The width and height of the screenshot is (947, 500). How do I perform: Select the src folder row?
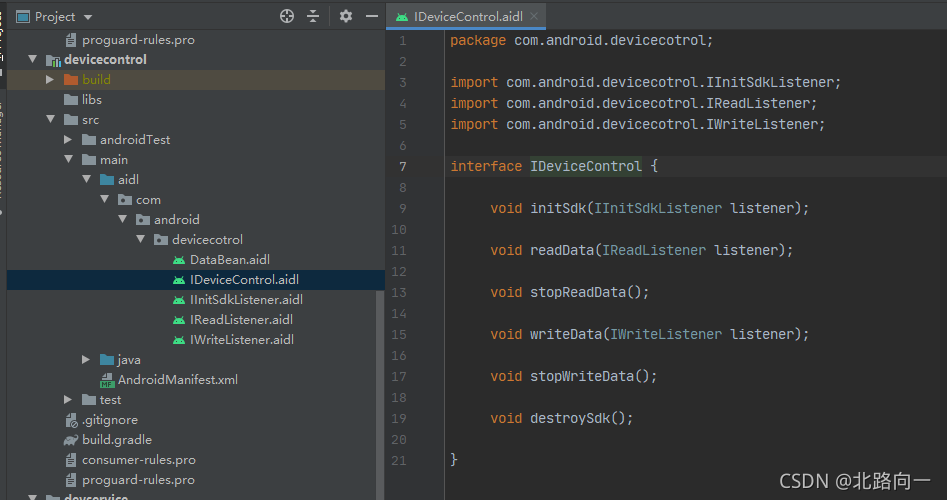point(196,119)
